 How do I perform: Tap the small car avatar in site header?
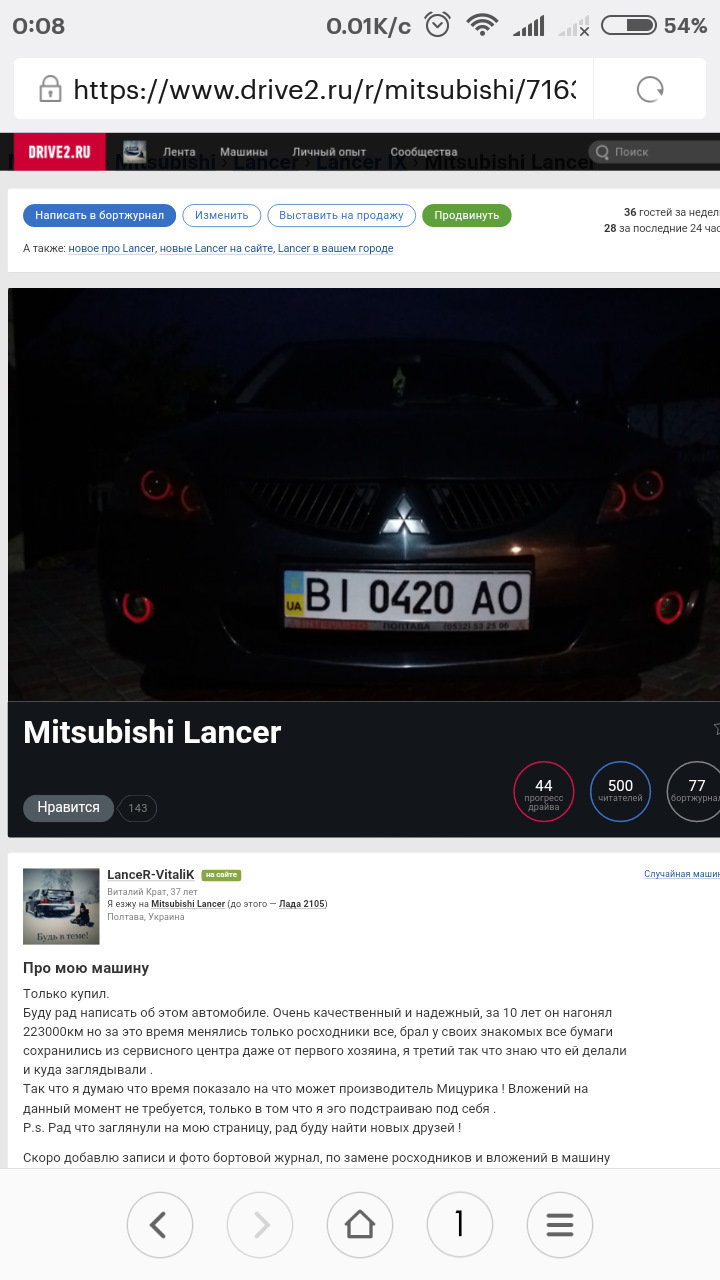coord(134,152)
